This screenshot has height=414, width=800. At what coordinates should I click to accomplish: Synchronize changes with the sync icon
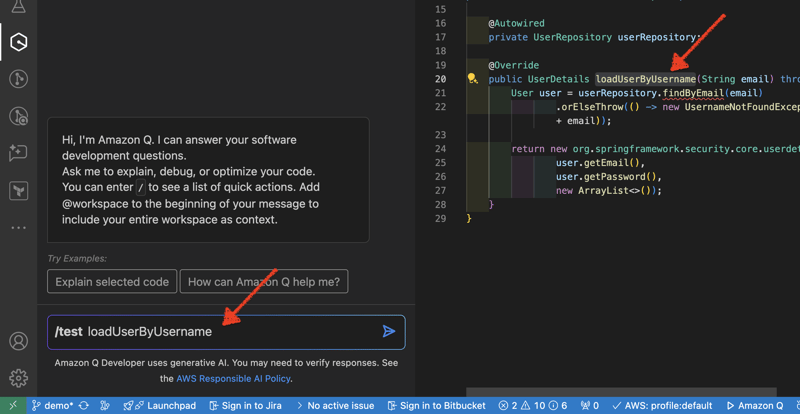pos(84,406)
